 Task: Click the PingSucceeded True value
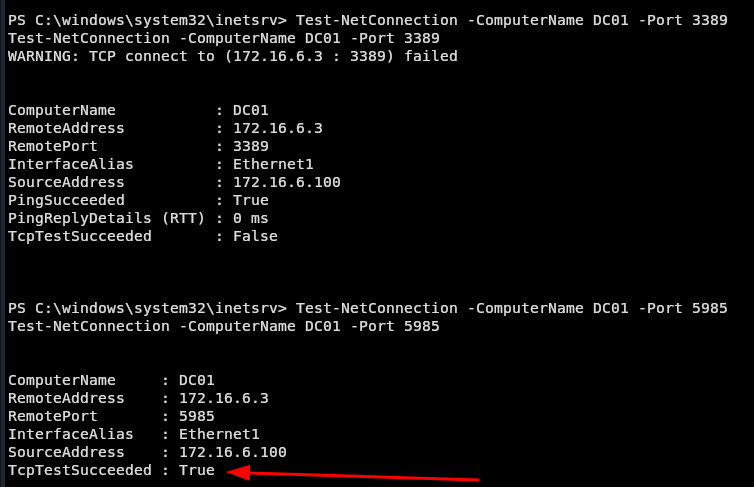click(x=251, y=200)
